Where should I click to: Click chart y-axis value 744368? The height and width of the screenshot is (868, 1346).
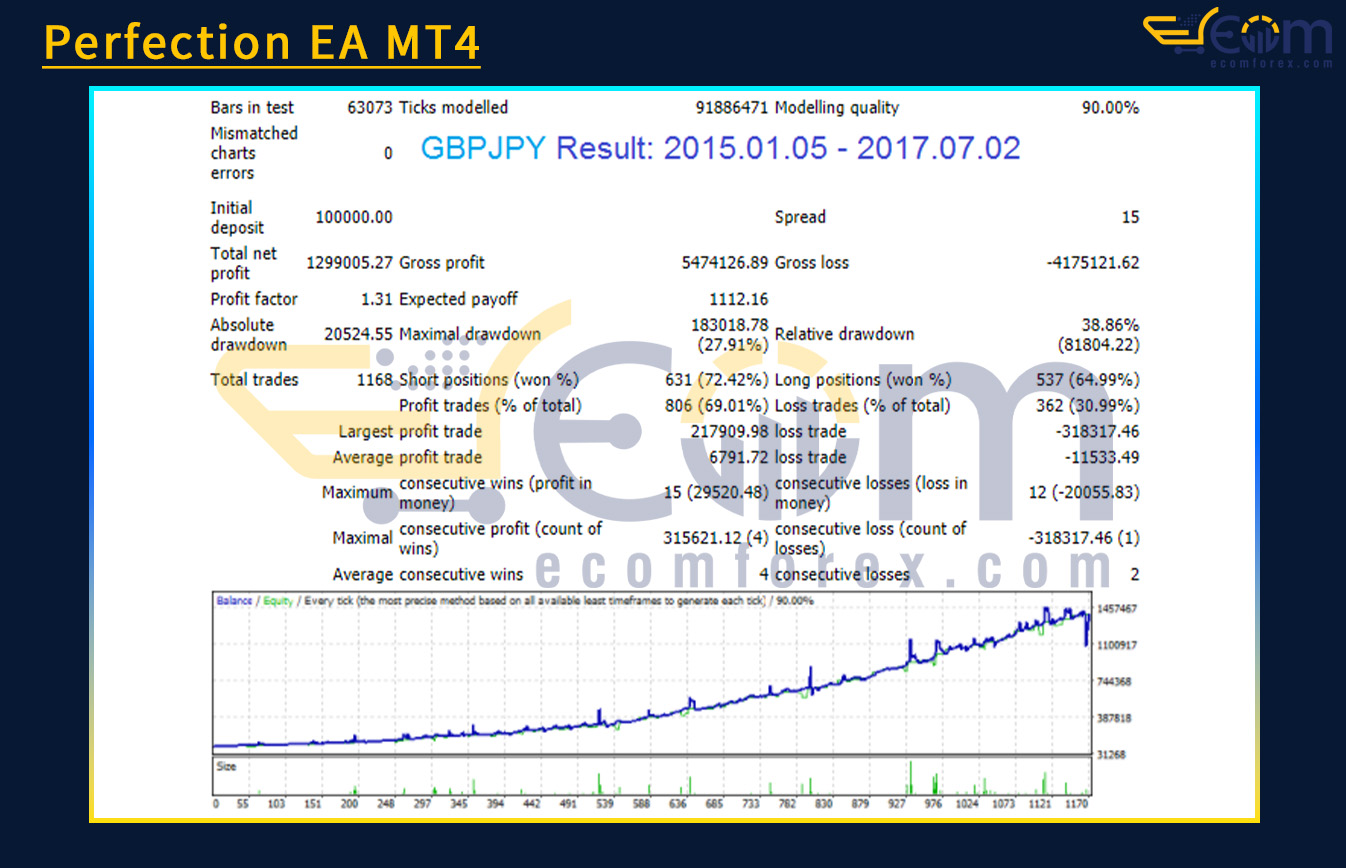1116,682
